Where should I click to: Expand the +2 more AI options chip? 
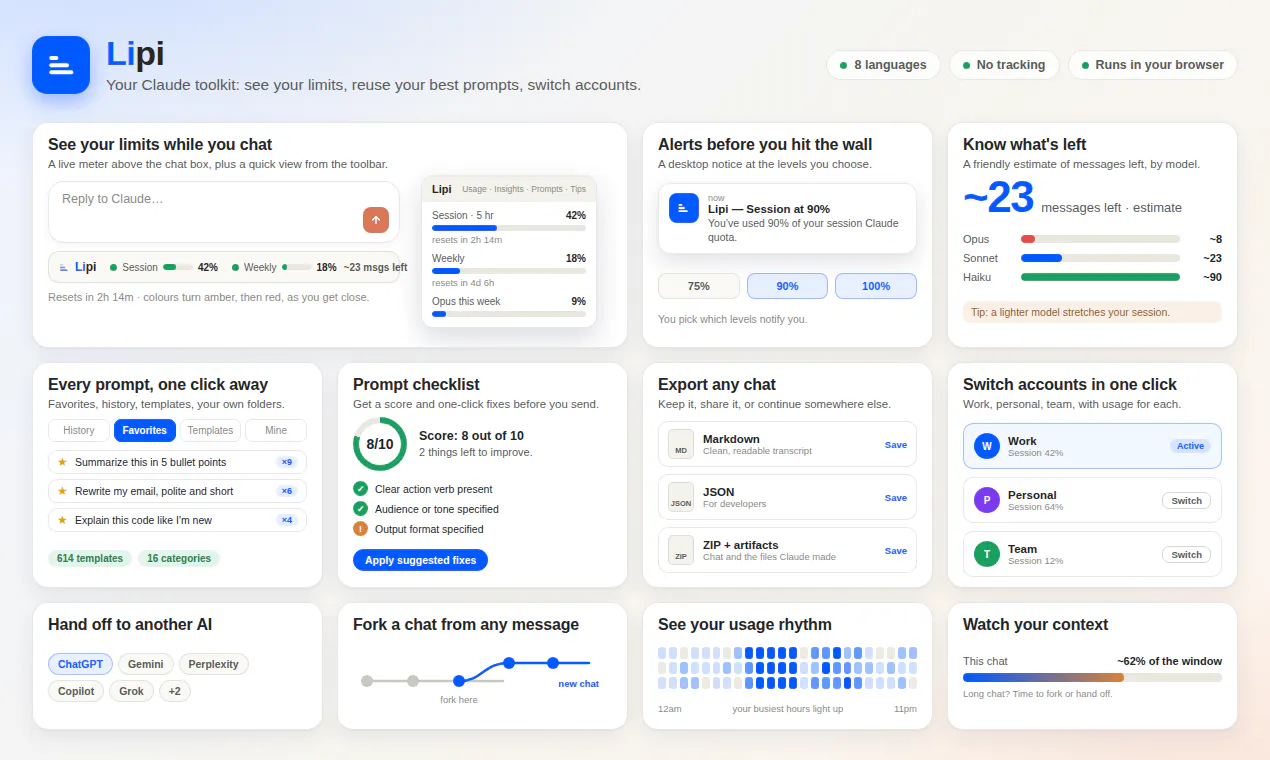tap(174, 691)
